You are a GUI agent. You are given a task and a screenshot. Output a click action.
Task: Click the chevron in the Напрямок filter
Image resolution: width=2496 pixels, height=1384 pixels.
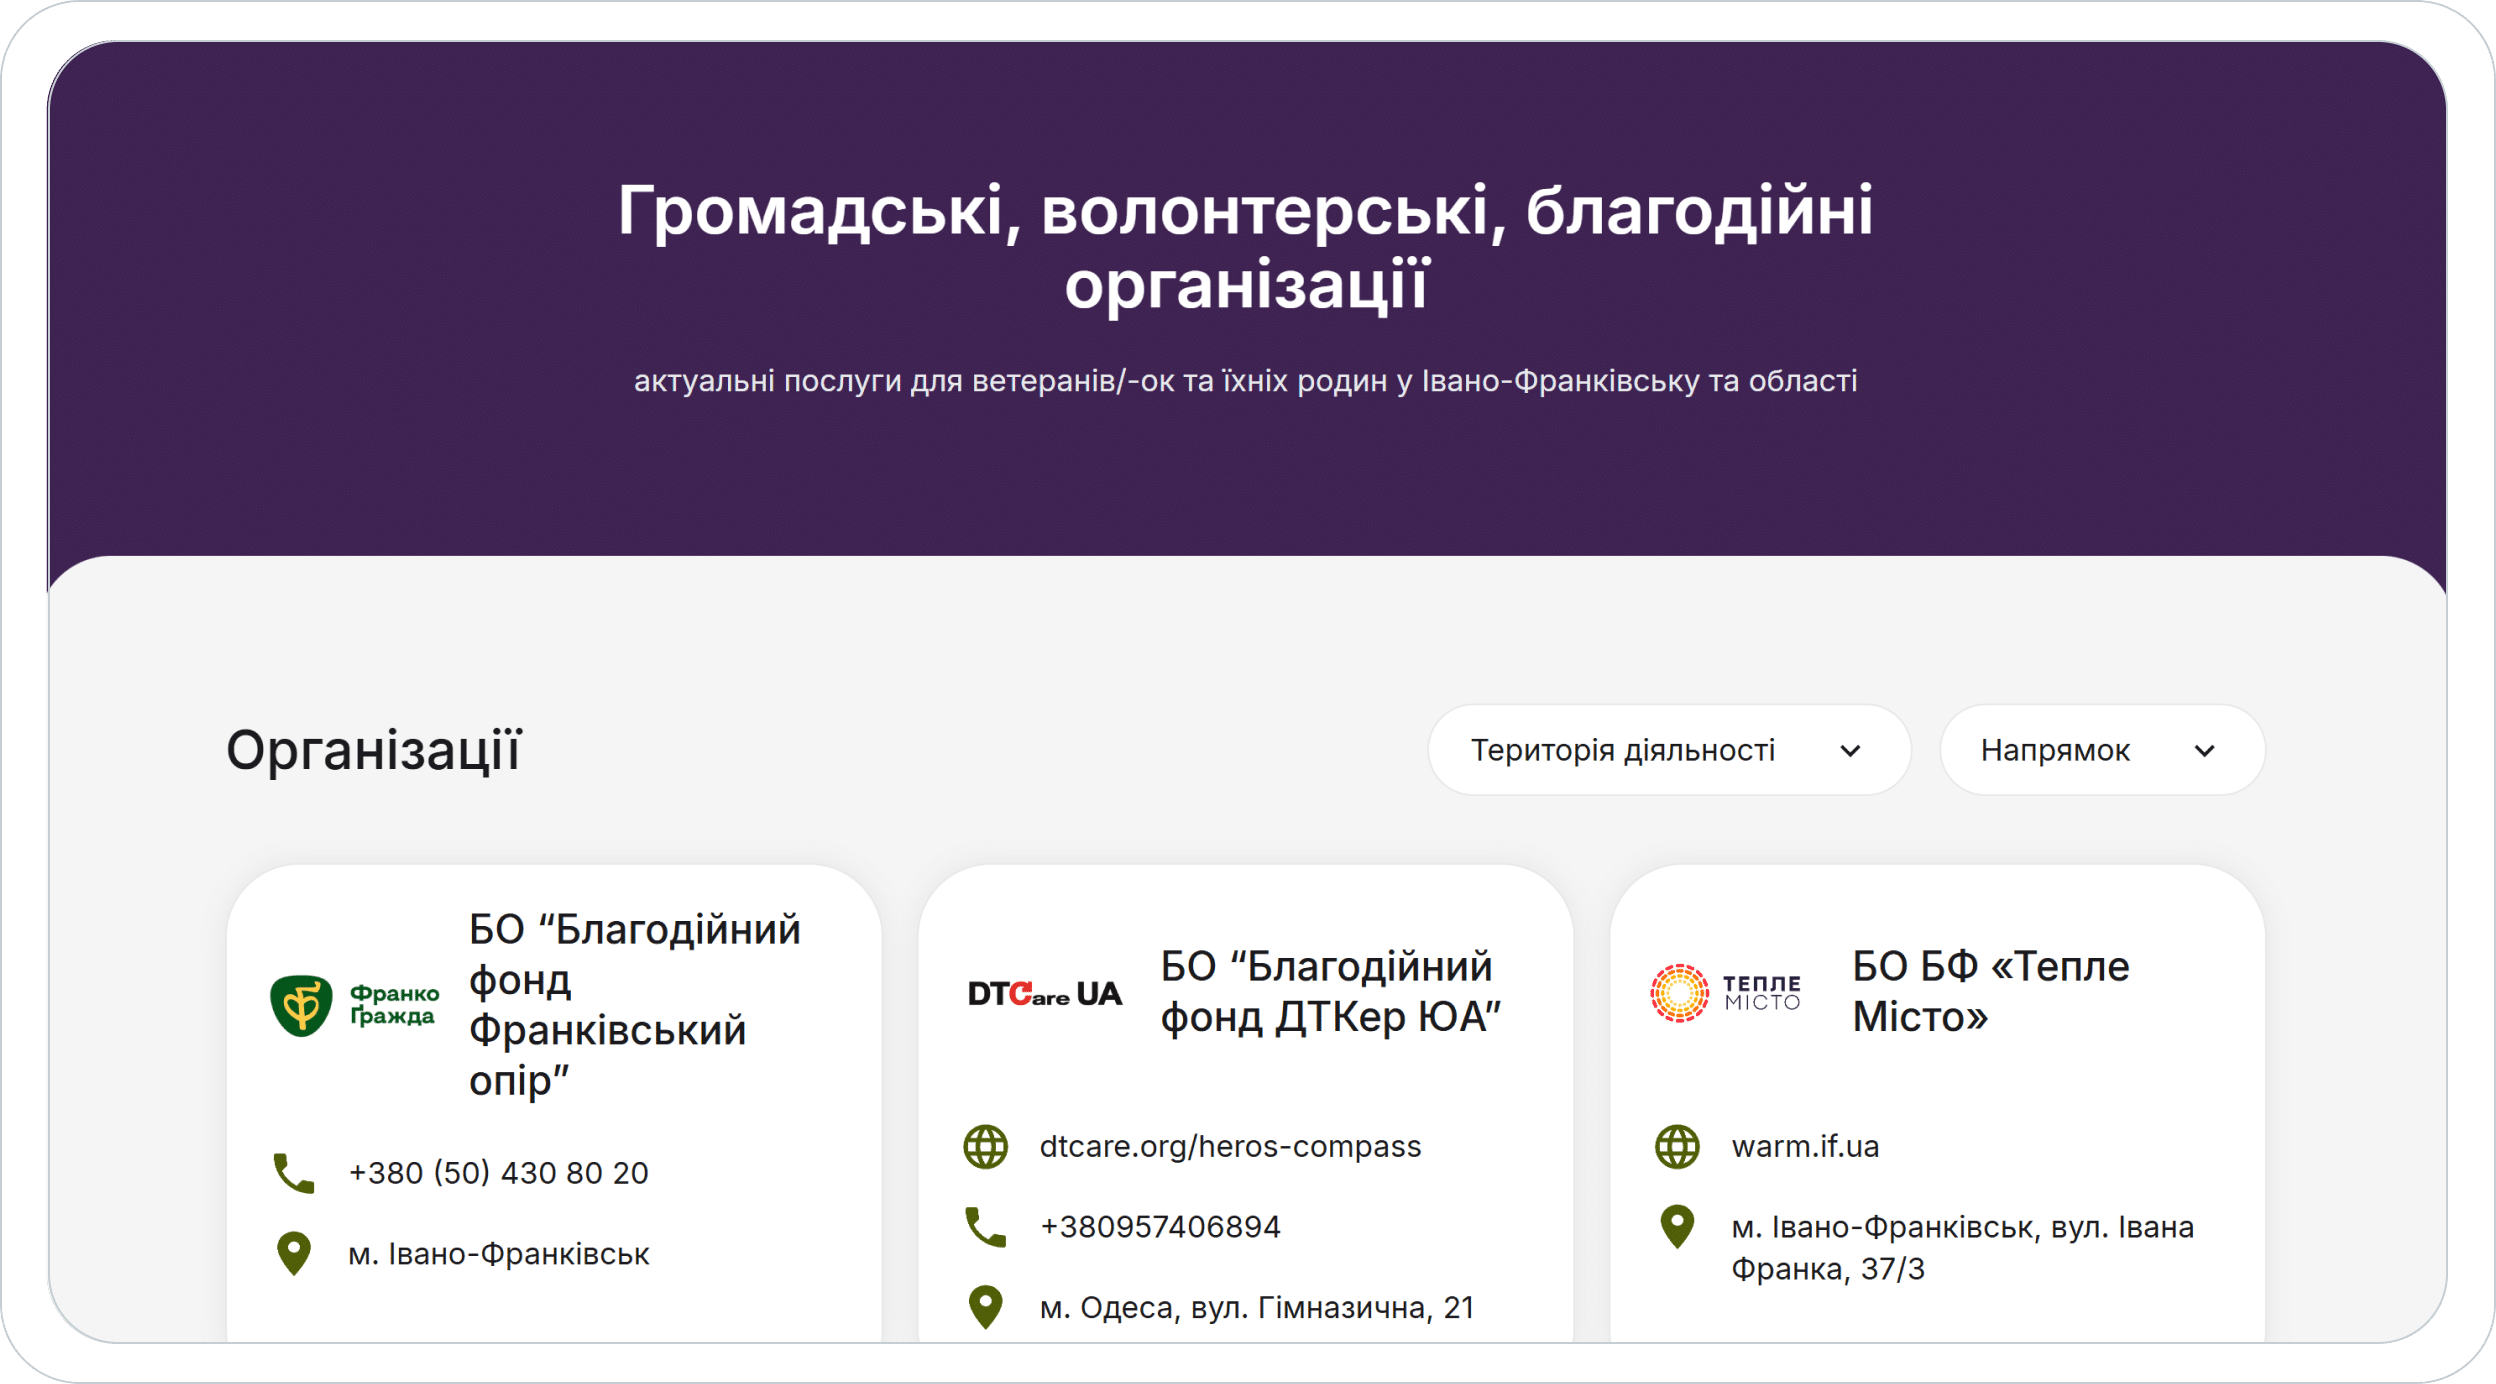(x=2204, y=751)
